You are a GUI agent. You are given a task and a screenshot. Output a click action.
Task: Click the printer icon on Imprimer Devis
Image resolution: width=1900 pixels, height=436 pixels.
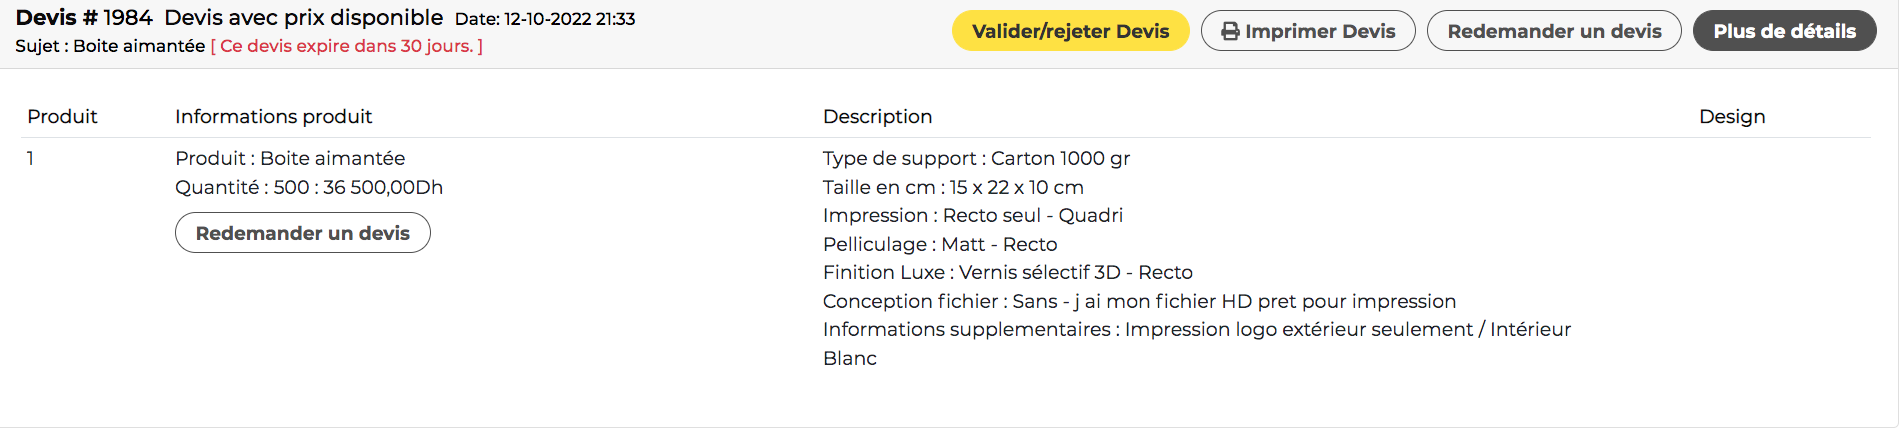click(1230, 31)
